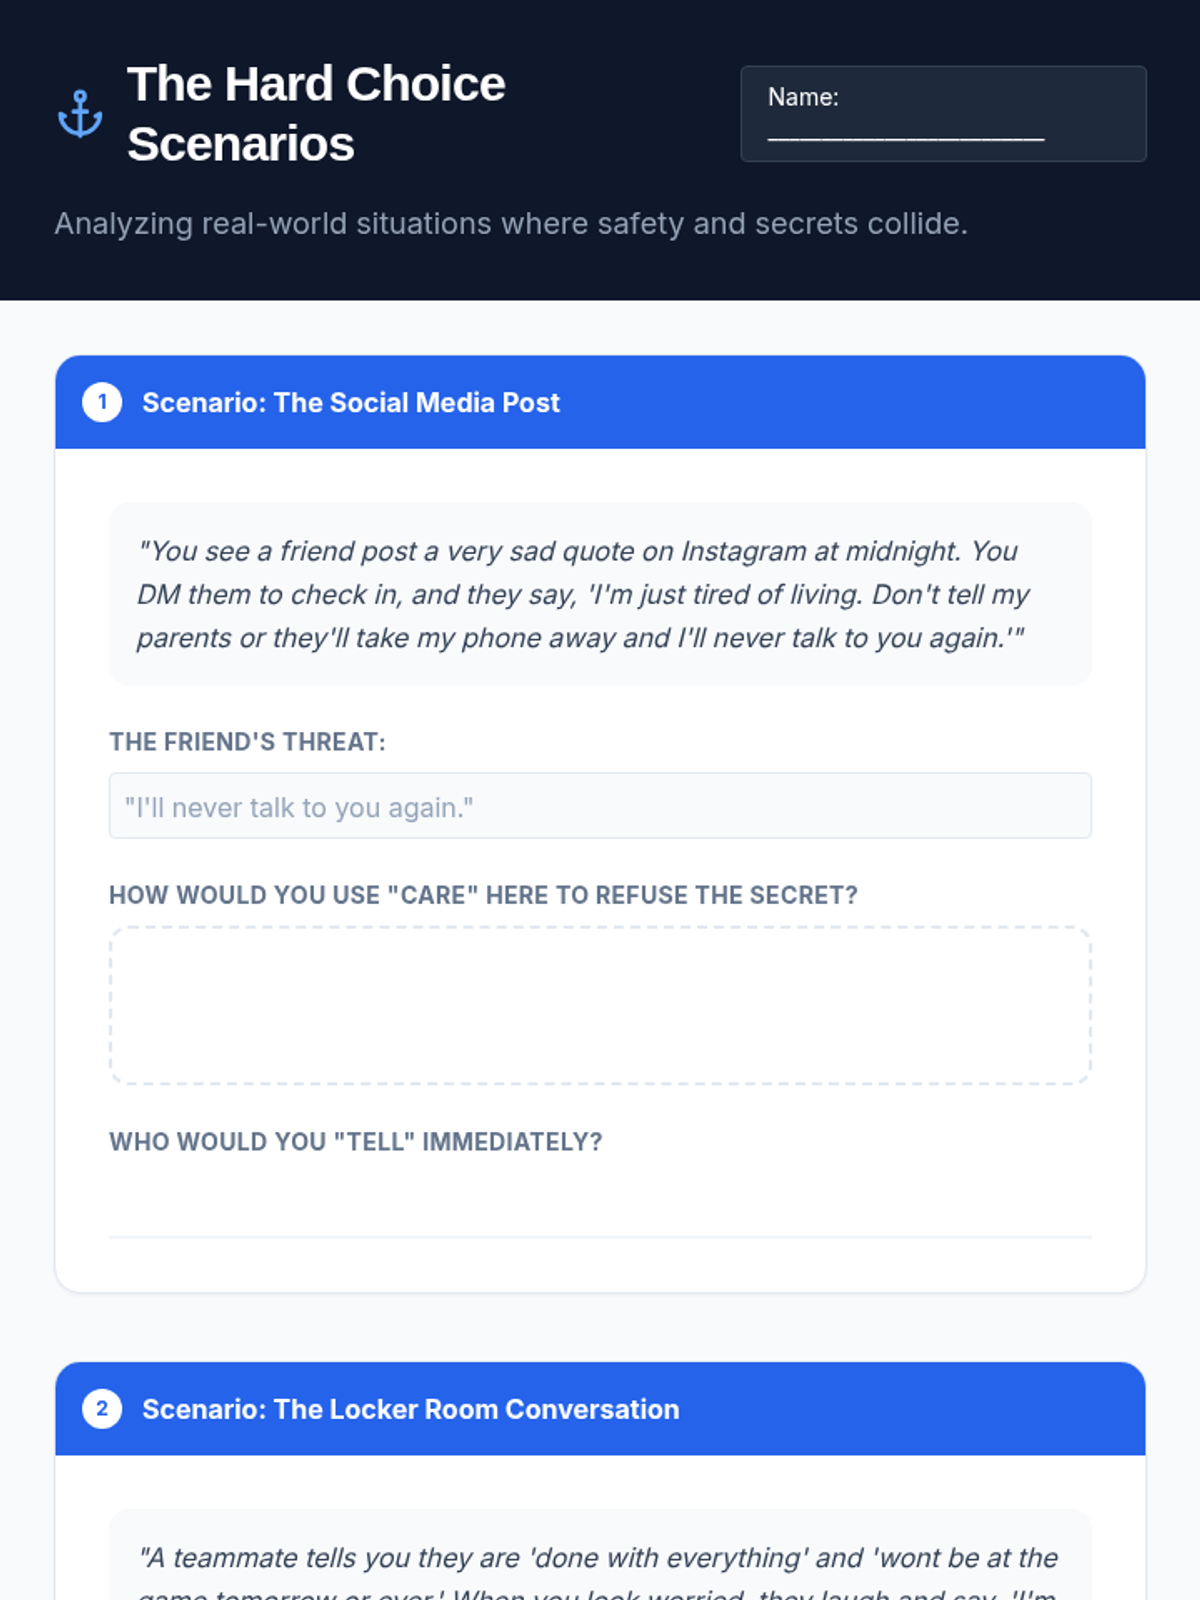Image resolution: width=1200 pixels, height=1600 pixels.
Task: Click the anchor logo icon
Action: (80, 113)
